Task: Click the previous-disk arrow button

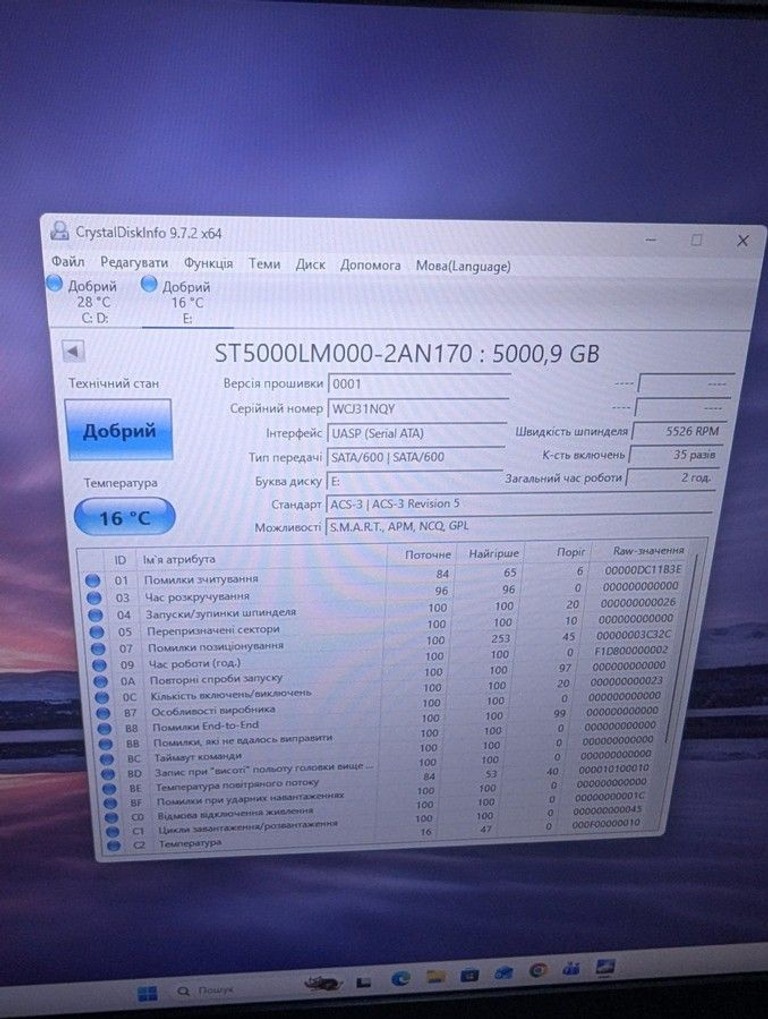Action: coord(73,352)
